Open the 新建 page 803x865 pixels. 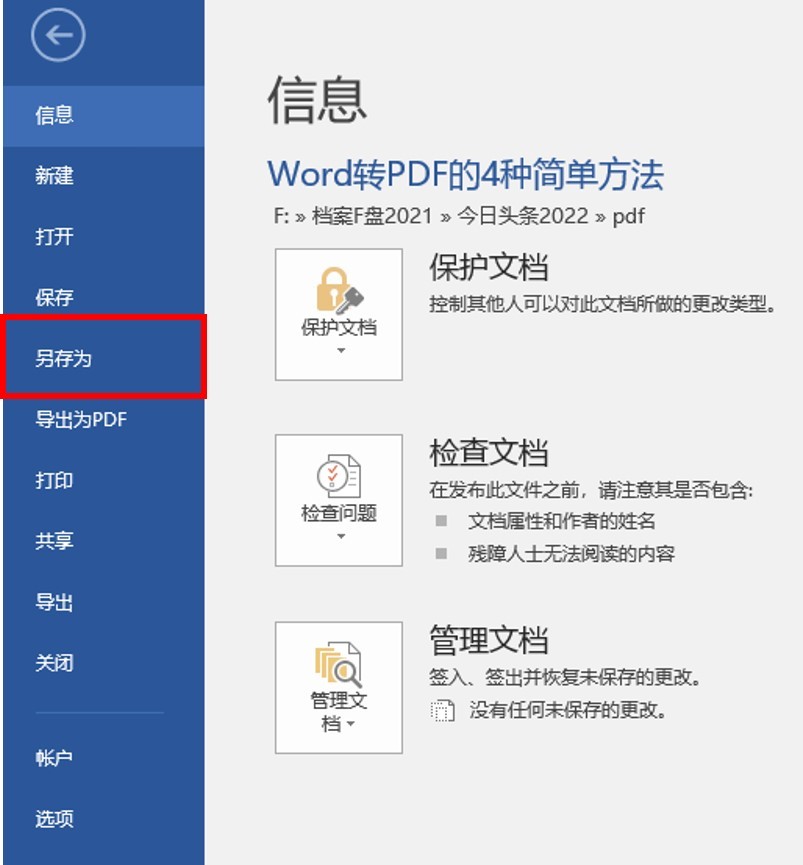click(54, 176)
